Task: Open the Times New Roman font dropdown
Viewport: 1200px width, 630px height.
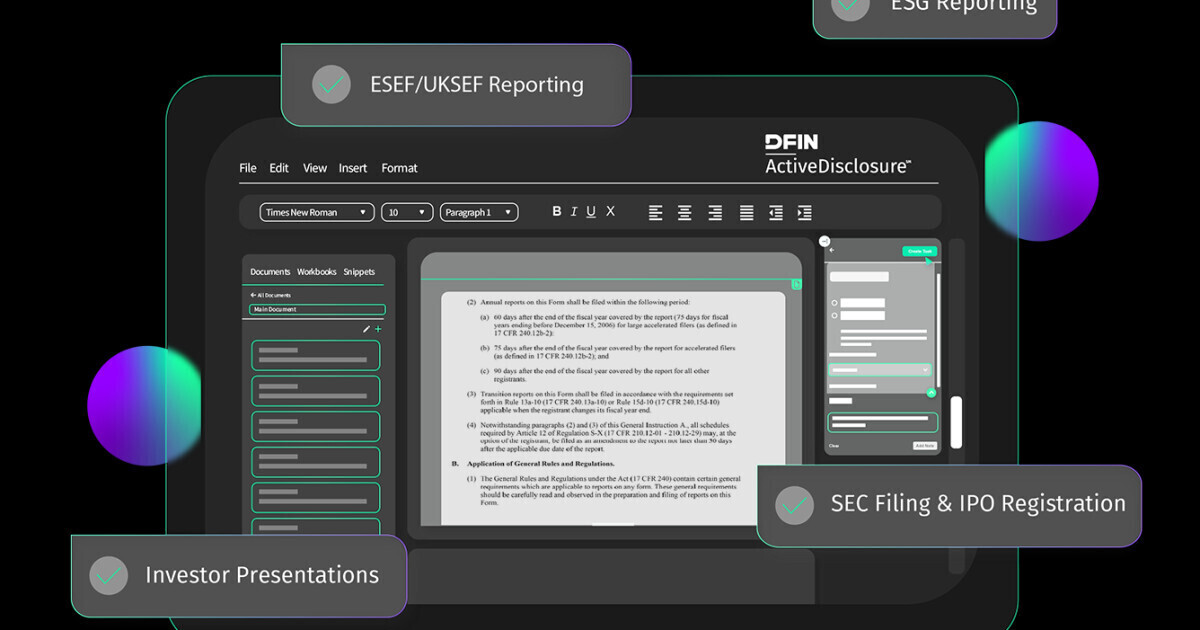Action: (317, 212)
